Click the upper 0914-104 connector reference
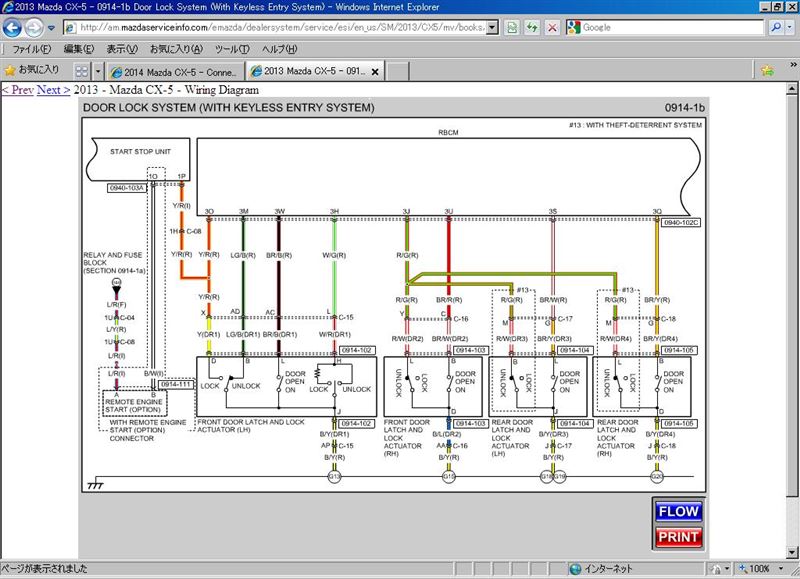The width and height of the screenshot is (800, 579). (x=575, y=350)
